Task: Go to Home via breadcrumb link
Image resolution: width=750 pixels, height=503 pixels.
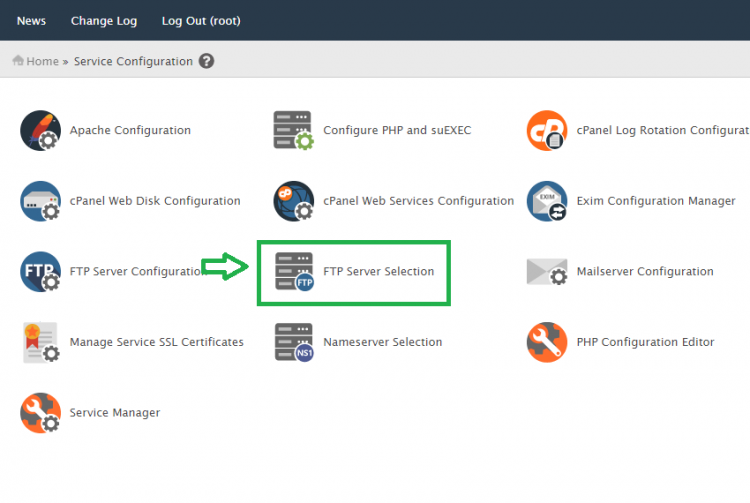Action: [x=42, y=61]
